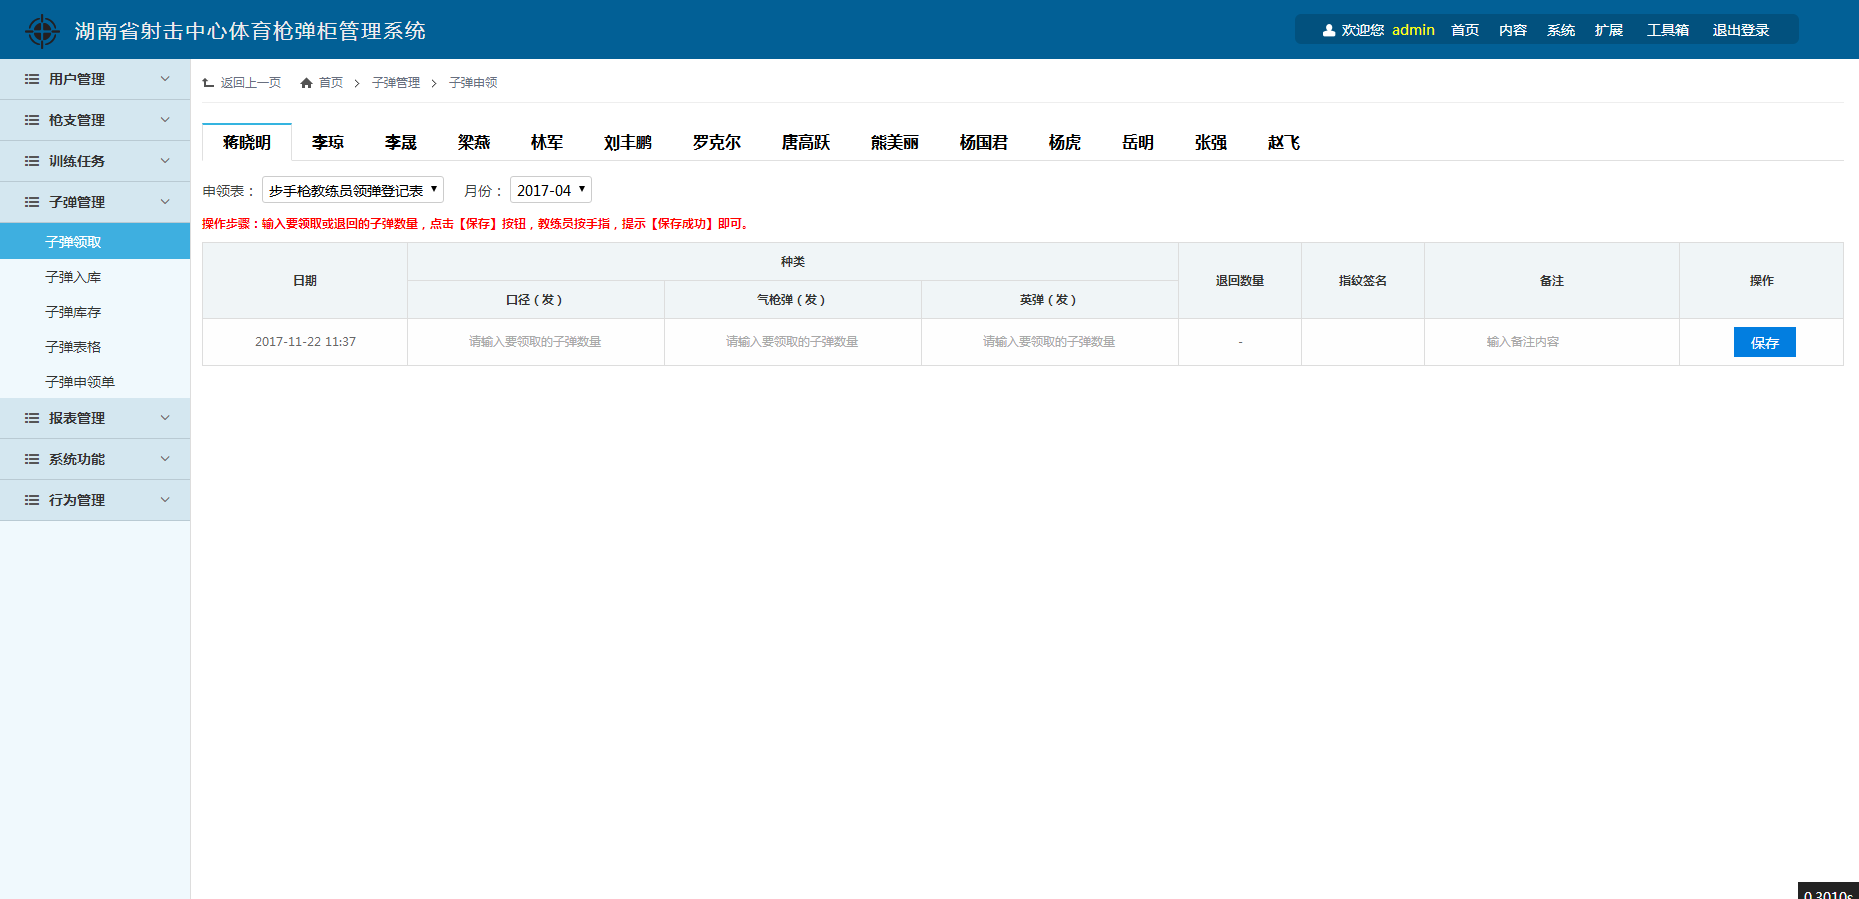Click the home icon in breadcrumb

point(306,83)
